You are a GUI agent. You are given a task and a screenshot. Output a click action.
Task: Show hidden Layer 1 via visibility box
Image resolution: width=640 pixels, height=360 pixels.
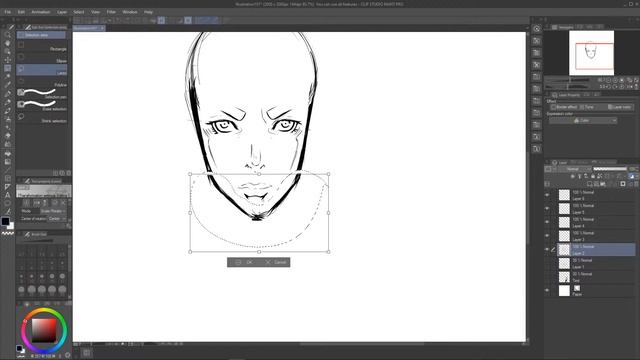pyautogui.click(x=547, y=263)
